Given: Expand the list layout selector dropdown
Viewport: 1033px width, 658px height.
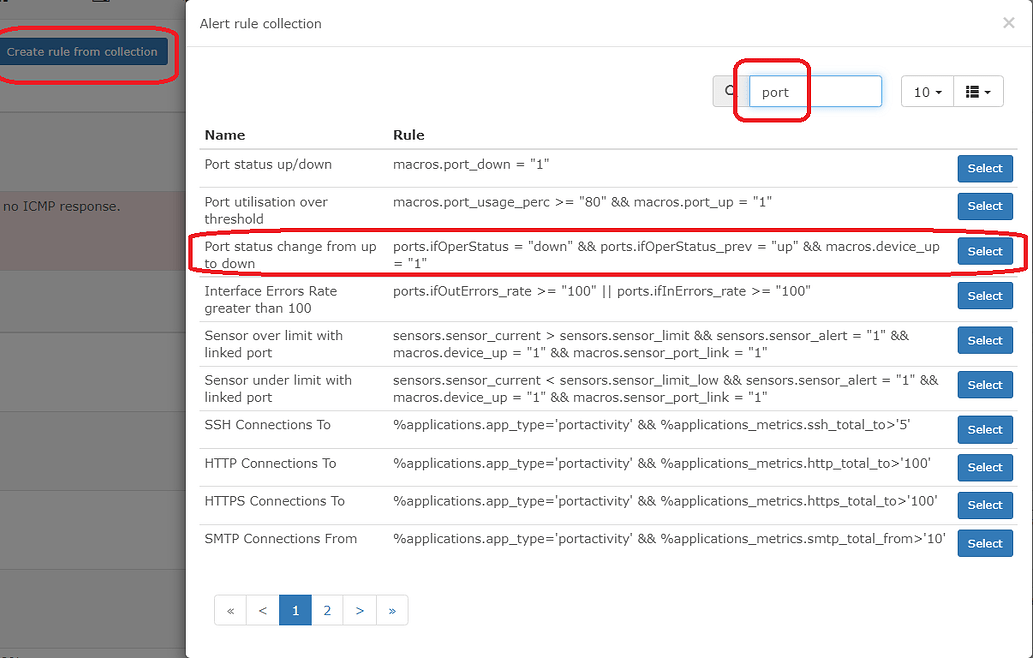Looking at the screenshot, I should [x=977, y=91].
